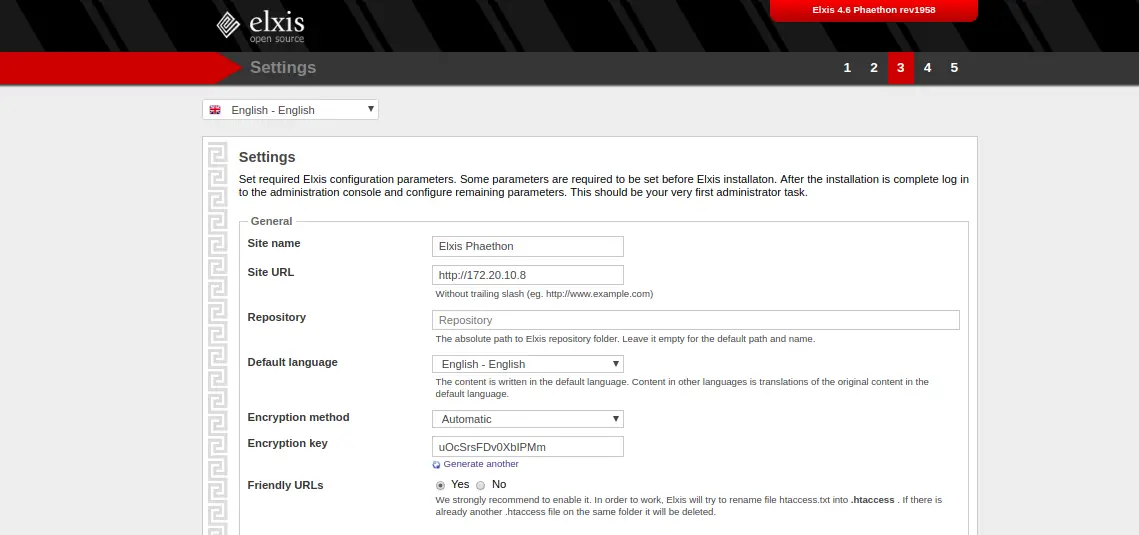The width and height of the screenshot is (1139, 535).
Task: Go to installation step 1
Action: tap(847, 68)
